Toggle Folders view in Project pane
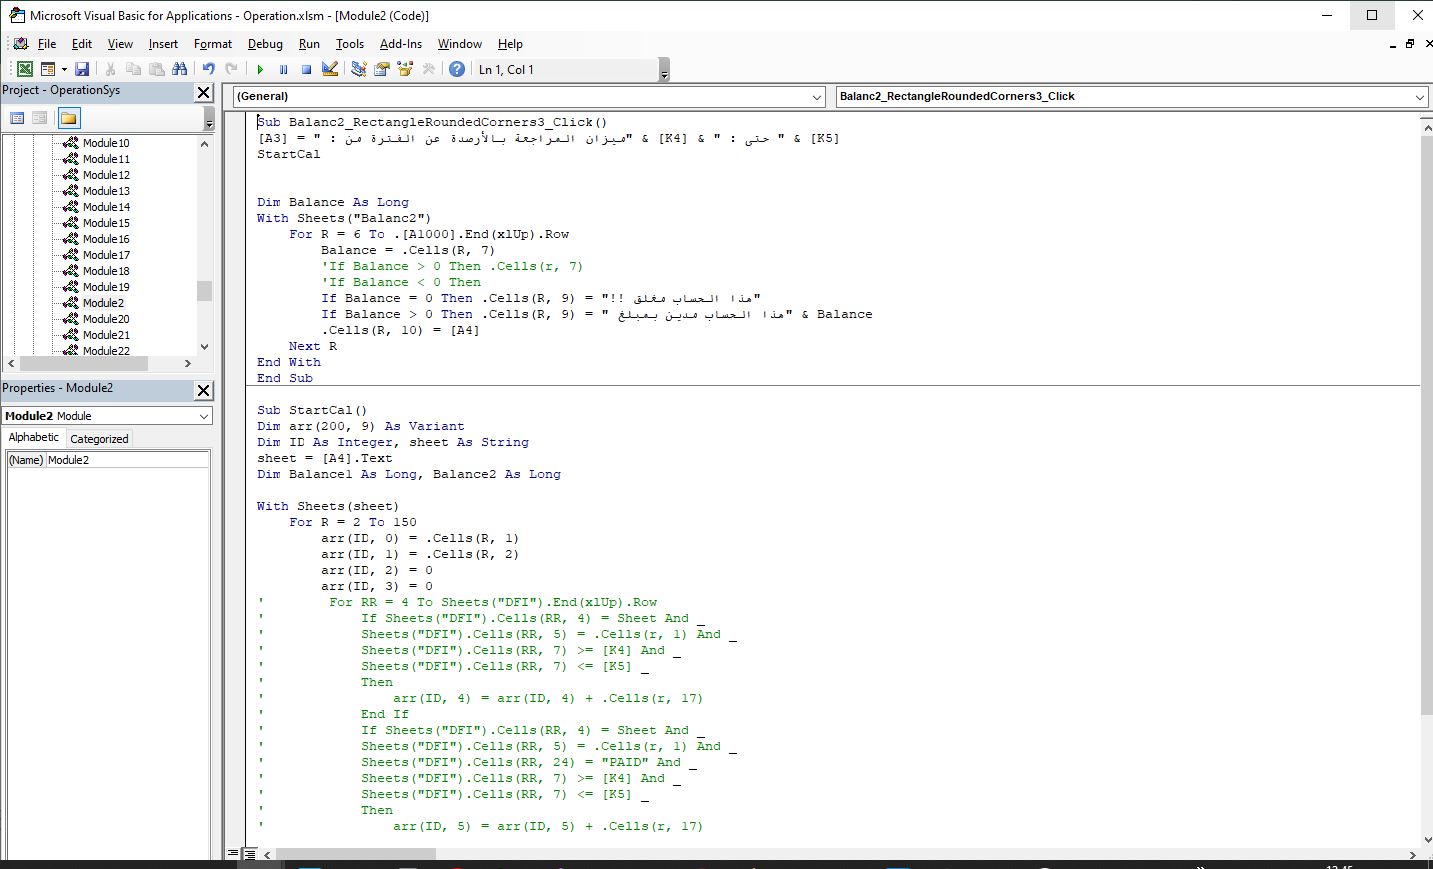The width and height of the screenshot is (1433, 869). point(68,118)
